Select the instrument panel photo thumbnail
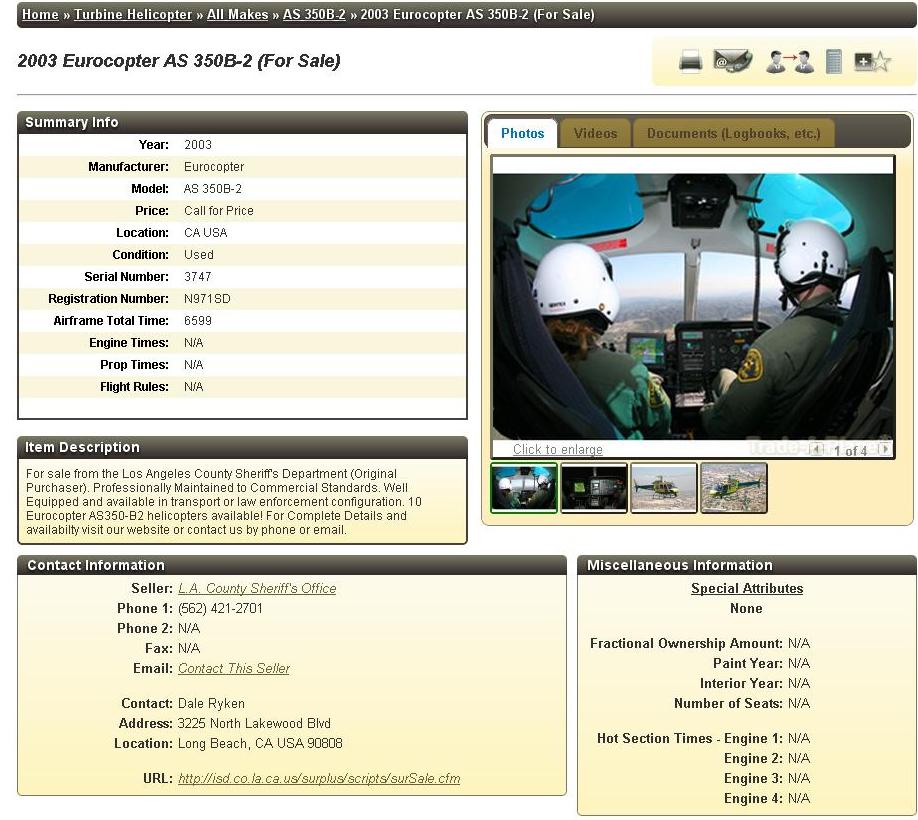918x820 pixels. point(594,488)
